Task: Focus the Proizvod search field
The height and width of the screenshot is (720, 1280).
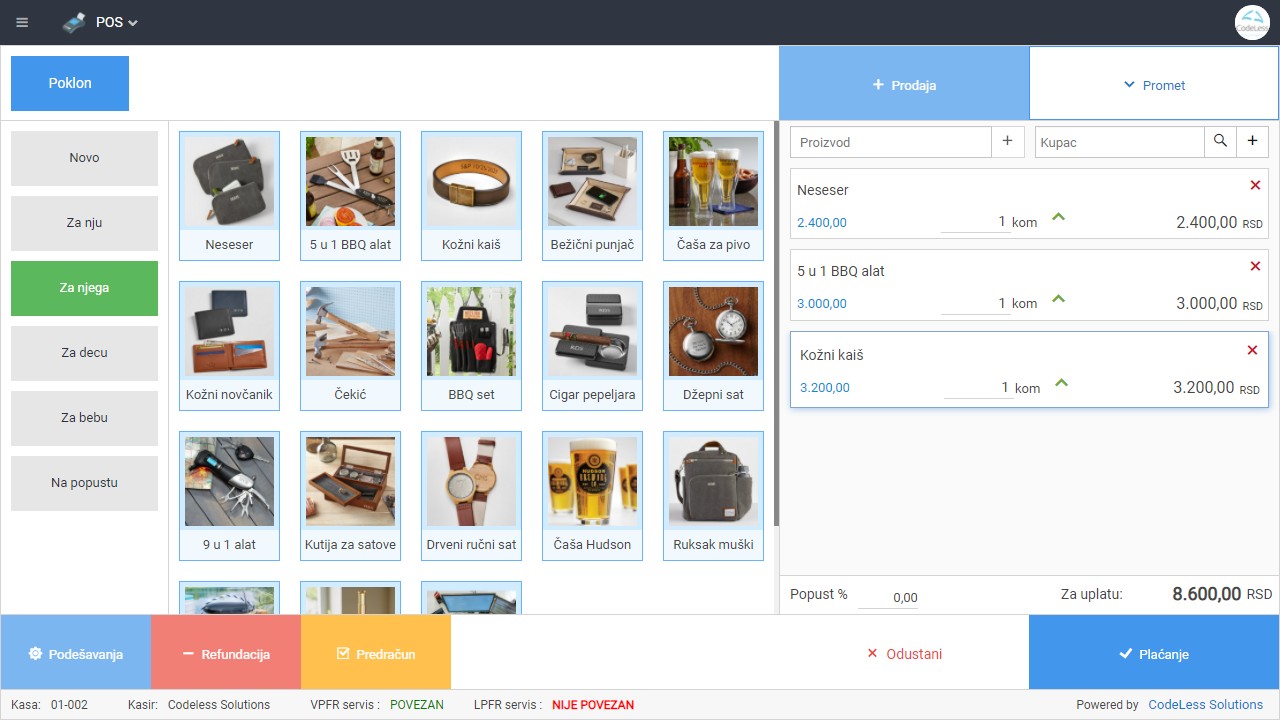Action: coord(891,142)
